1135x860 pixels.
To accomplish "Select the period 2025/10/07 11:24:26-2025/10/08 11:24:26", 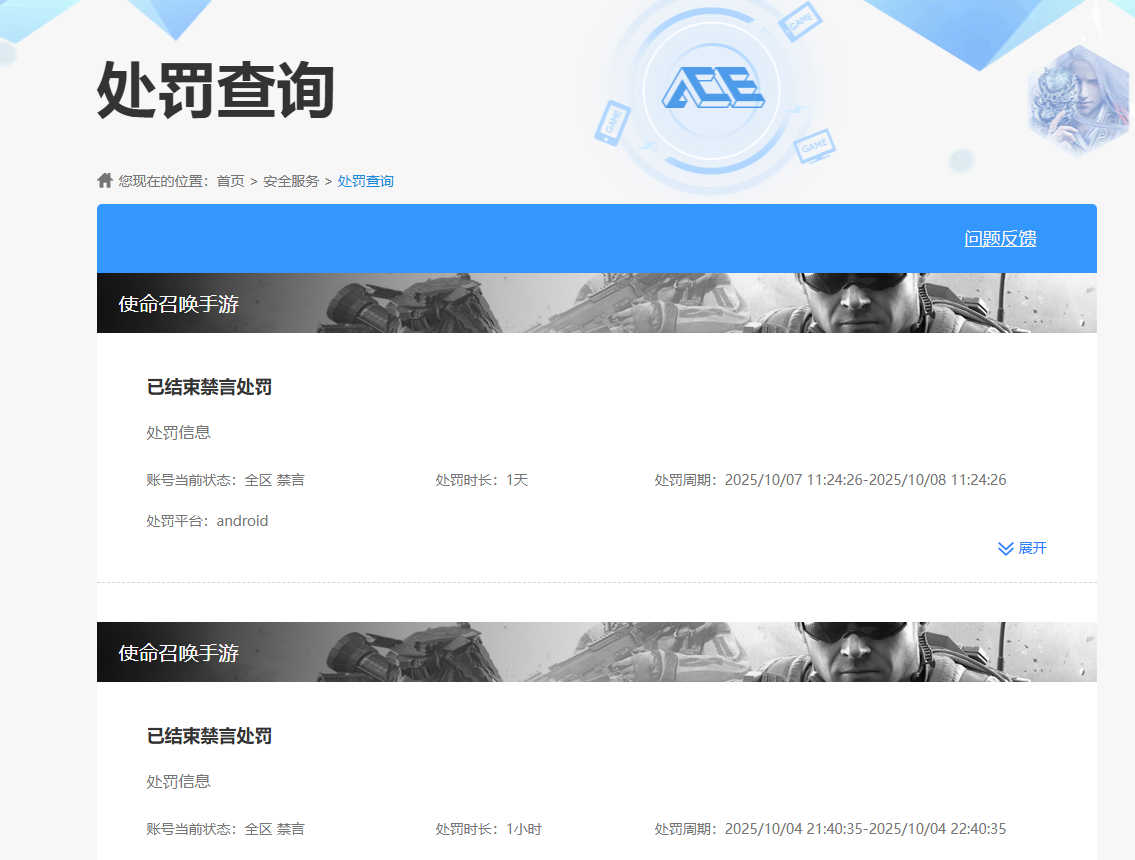I will [x=865, y=480].
